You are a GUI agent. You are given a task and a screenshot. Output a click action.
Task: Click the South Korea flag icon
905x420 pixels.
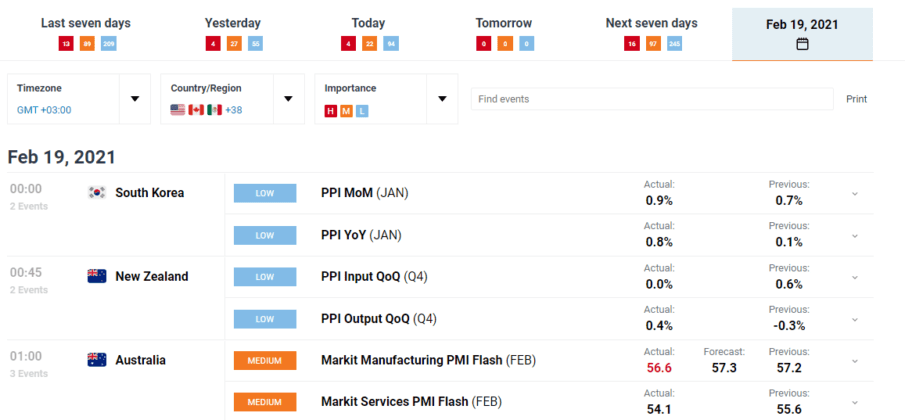point(98,193)
